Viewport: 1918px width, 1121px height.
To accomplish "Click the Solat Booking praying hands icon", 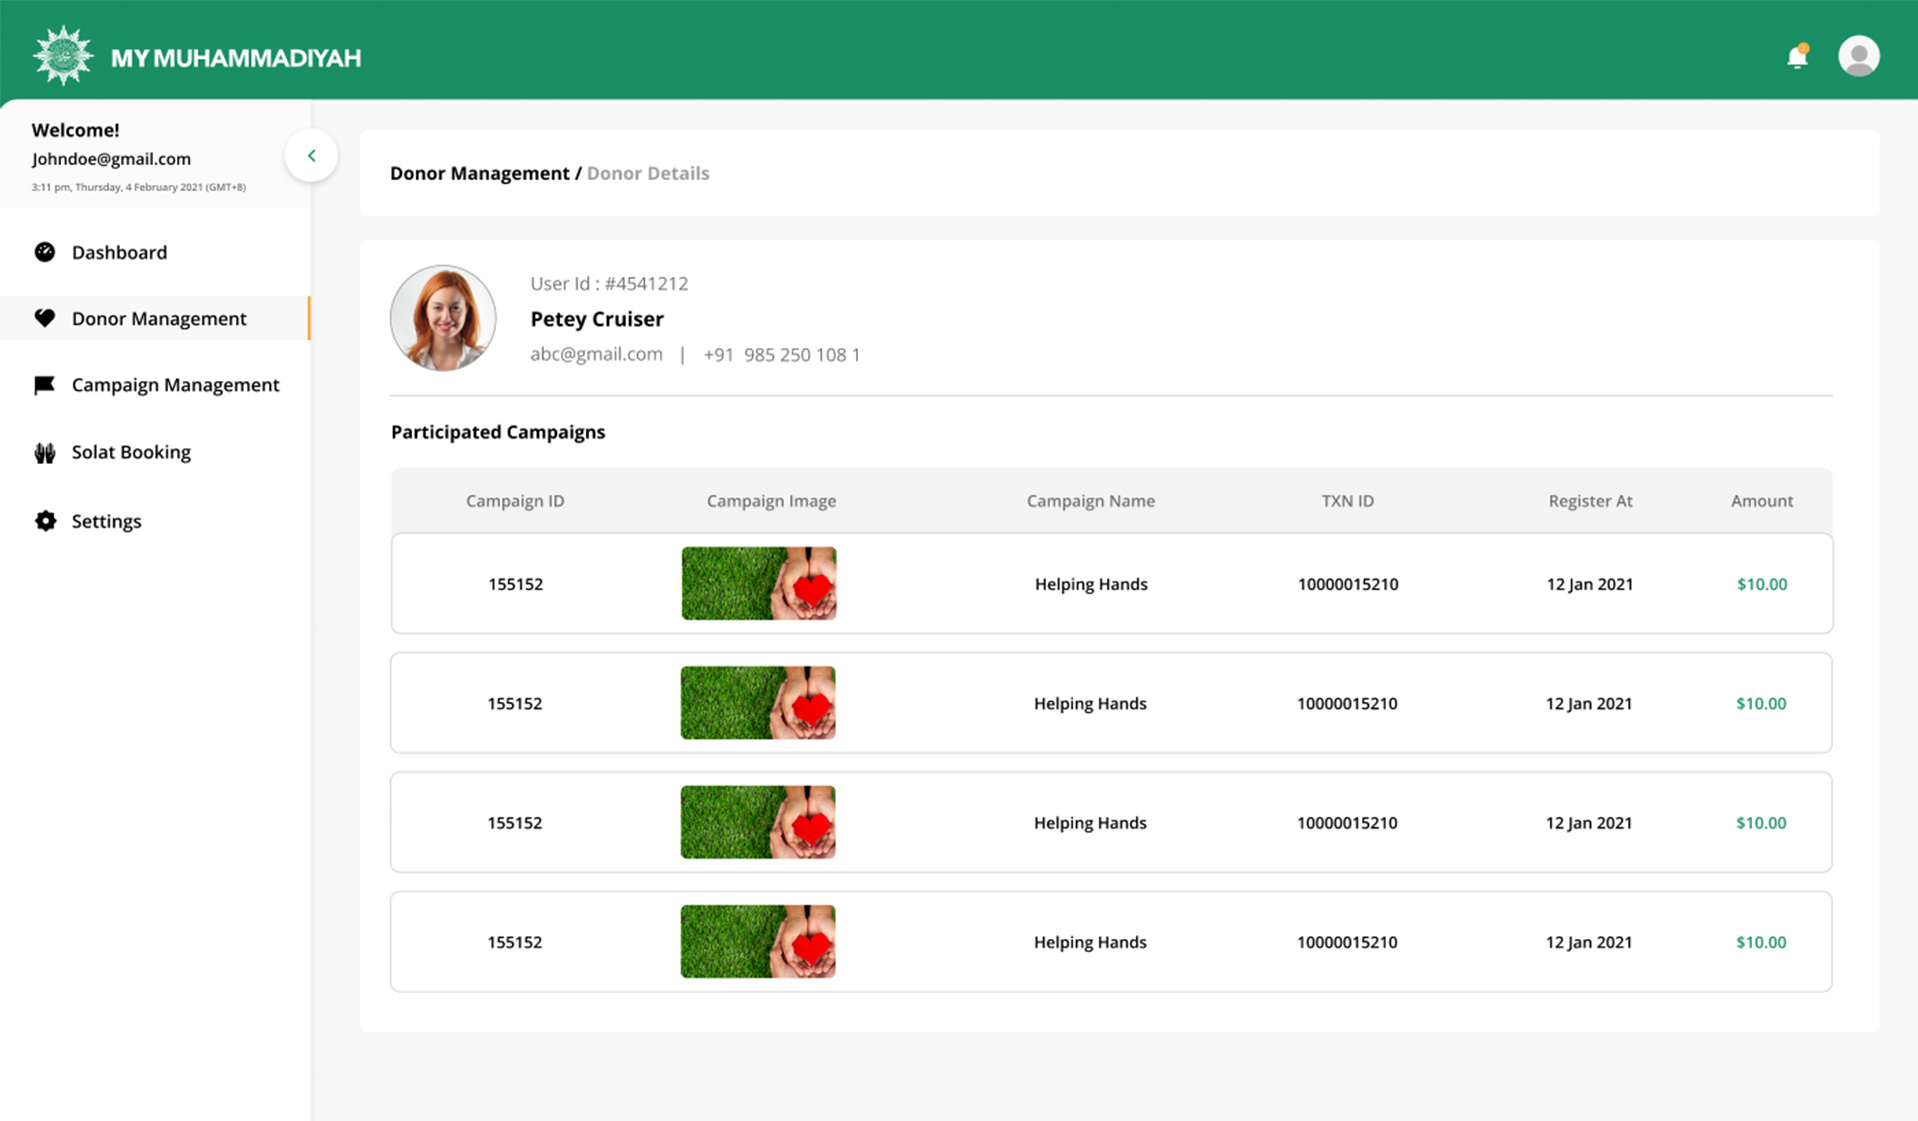I will (45, 452).
